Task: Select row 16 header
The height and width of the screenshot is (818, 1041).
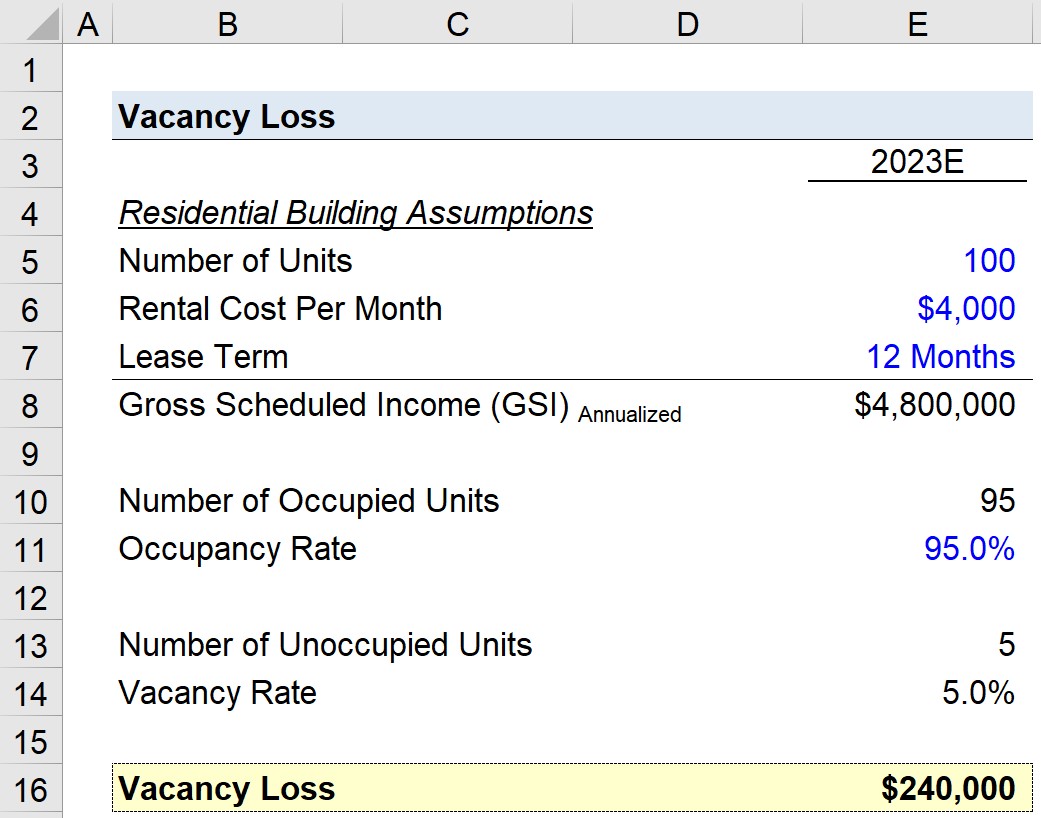Action: 31,789
